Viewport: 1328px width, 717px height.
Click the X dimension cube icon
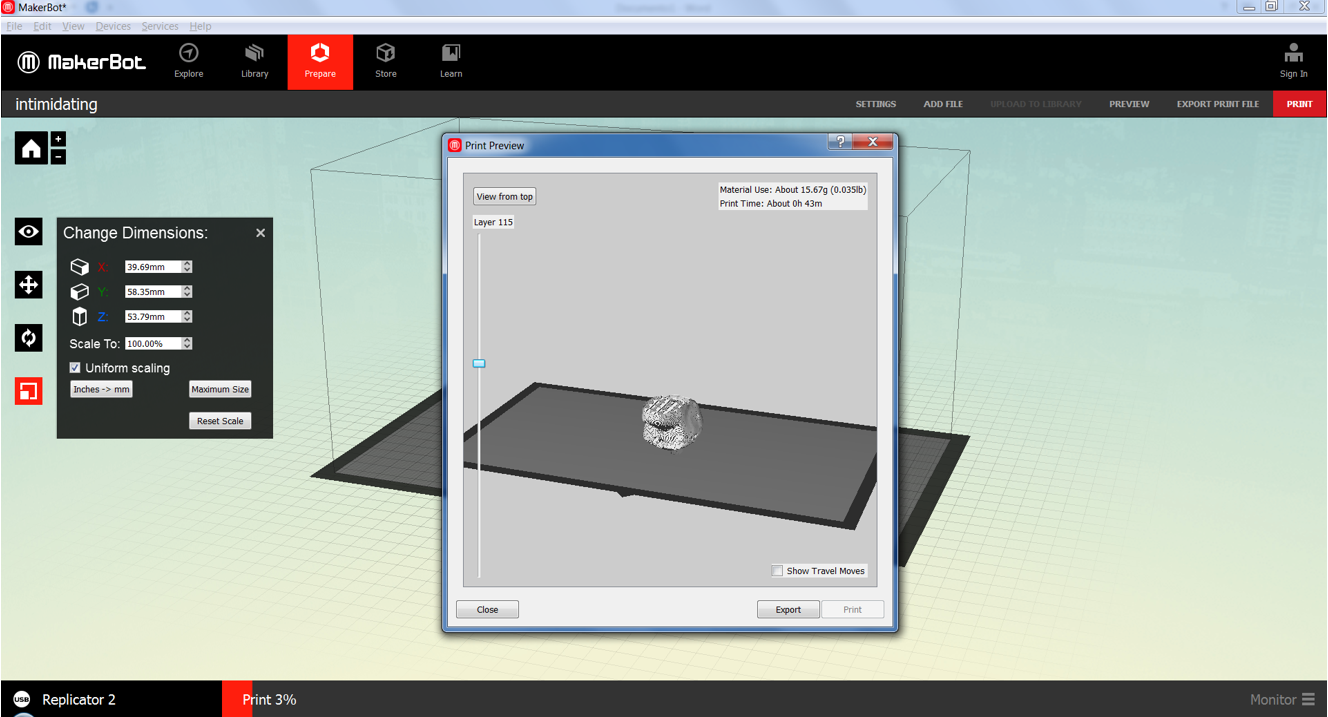pyautogui.click(x=79, y=267)
